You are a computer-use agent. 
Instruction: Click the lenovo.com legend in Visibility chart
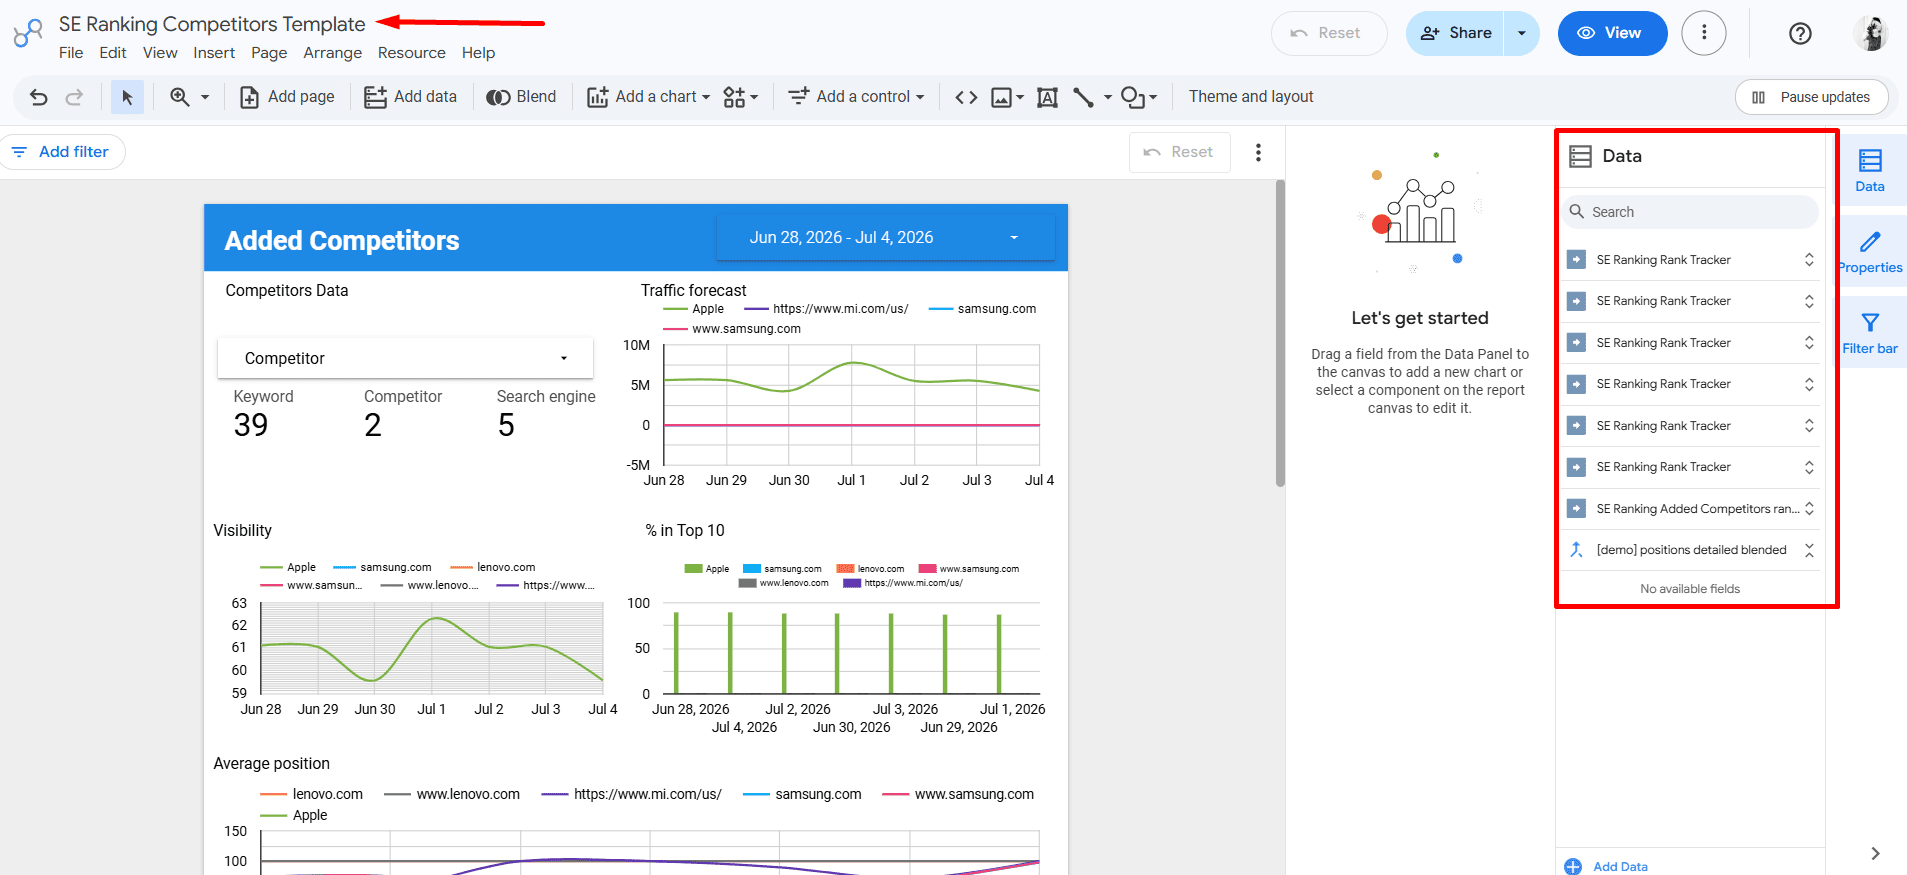click(492, 567)
